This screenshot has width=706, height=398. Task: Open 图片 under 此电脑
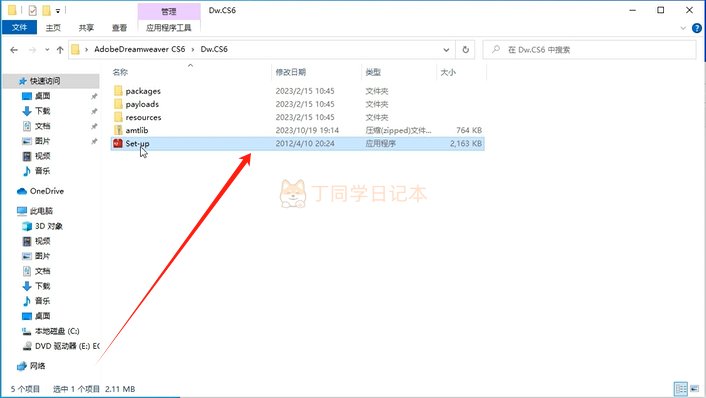[x=42, y=256]
